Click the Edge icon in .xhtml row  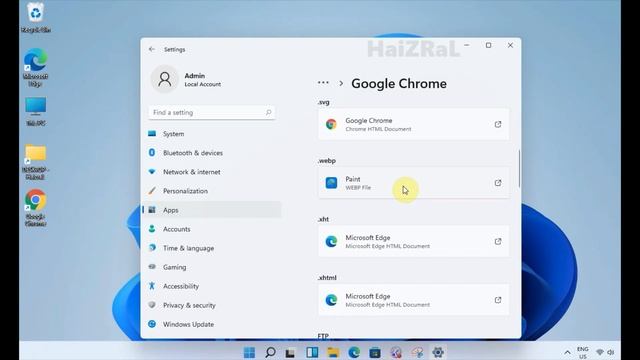tap(331, 300)
